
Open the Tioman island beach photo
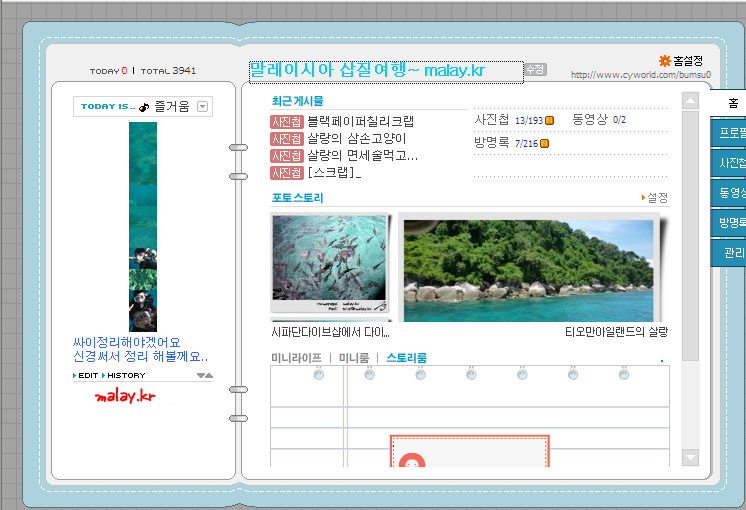tap(529, 269)
